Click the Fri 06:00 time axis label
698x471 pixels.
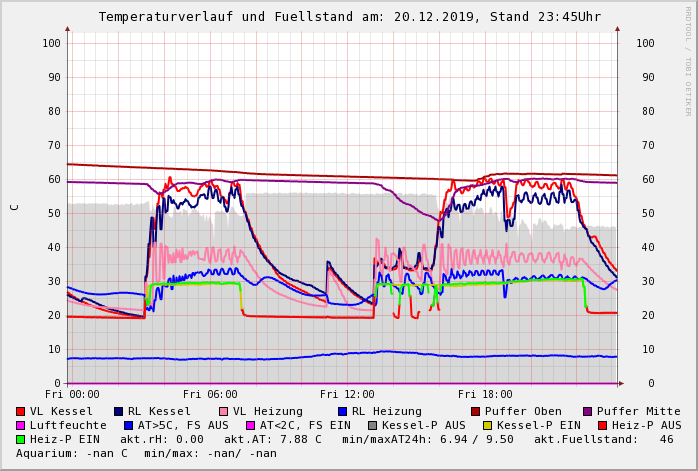tap(210, 395)
